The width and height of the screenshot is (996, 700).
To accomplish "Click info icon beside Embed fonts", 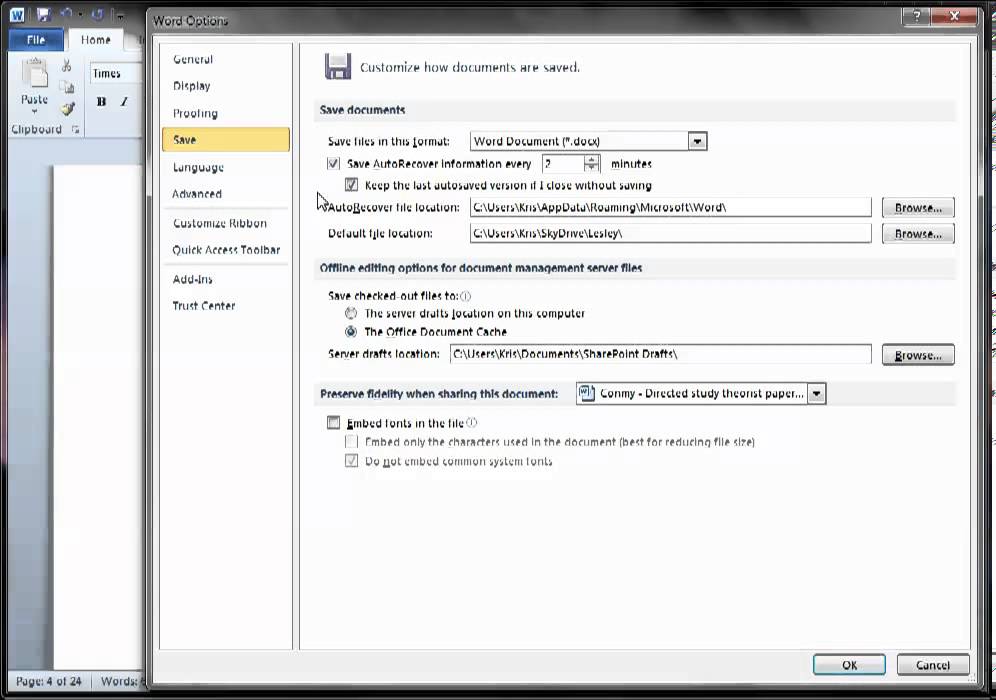I will pyautogui.click(x=472, y=423).
